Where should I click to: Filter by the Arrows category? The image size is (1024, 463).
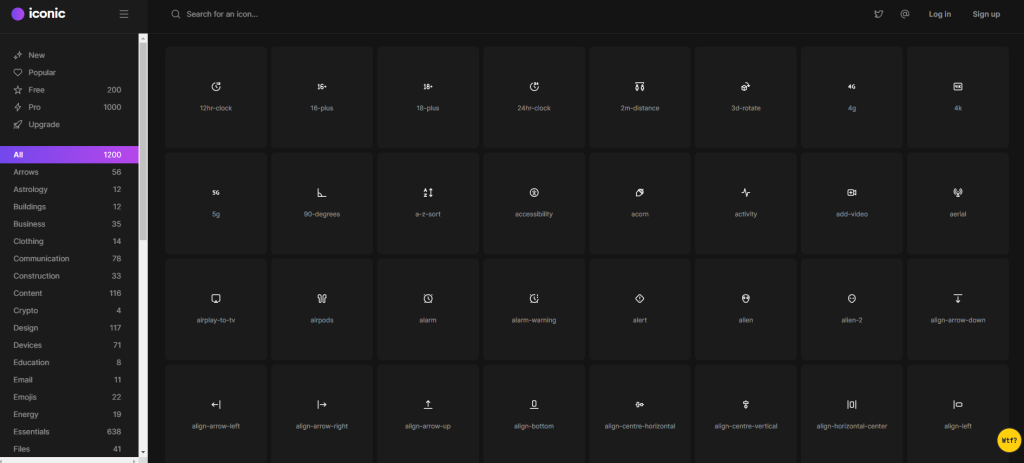tap(69, 172)
